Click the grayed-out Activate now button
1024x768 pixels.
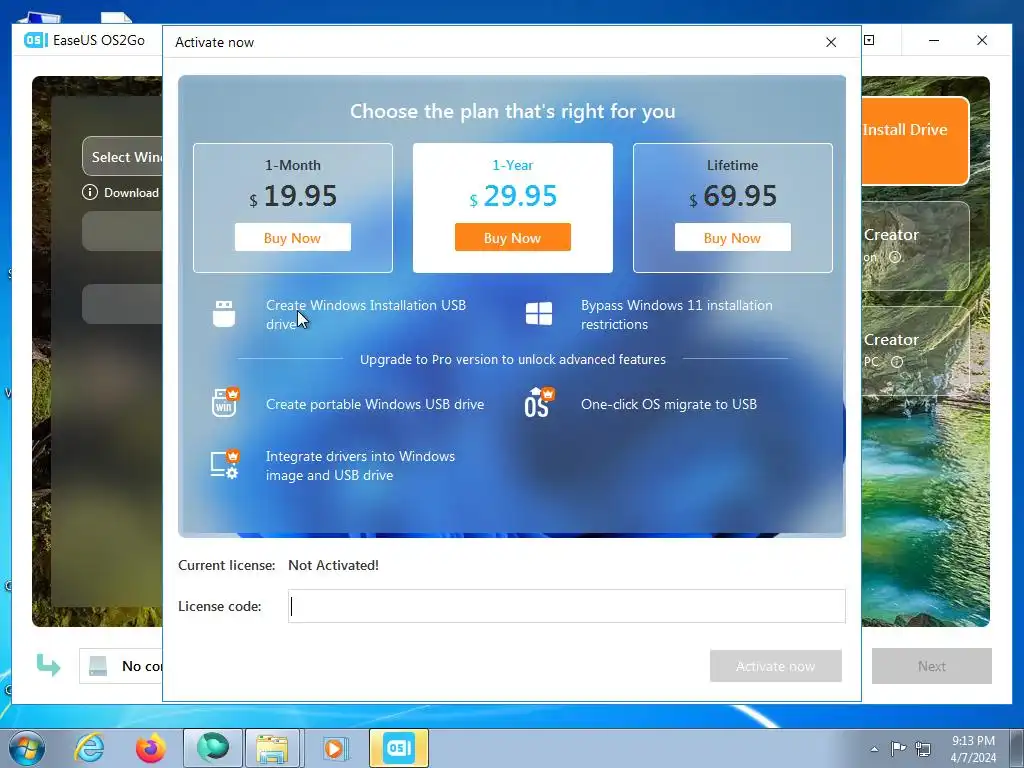[775, 666]
